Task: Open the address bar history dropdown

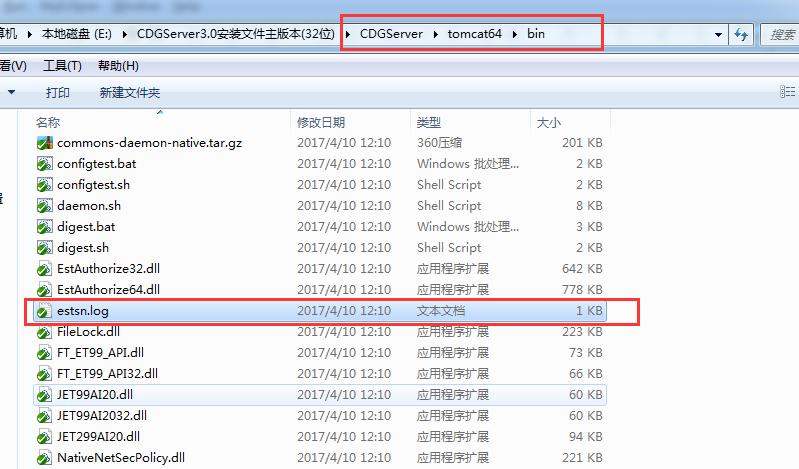Action: (x=719, y=35)
